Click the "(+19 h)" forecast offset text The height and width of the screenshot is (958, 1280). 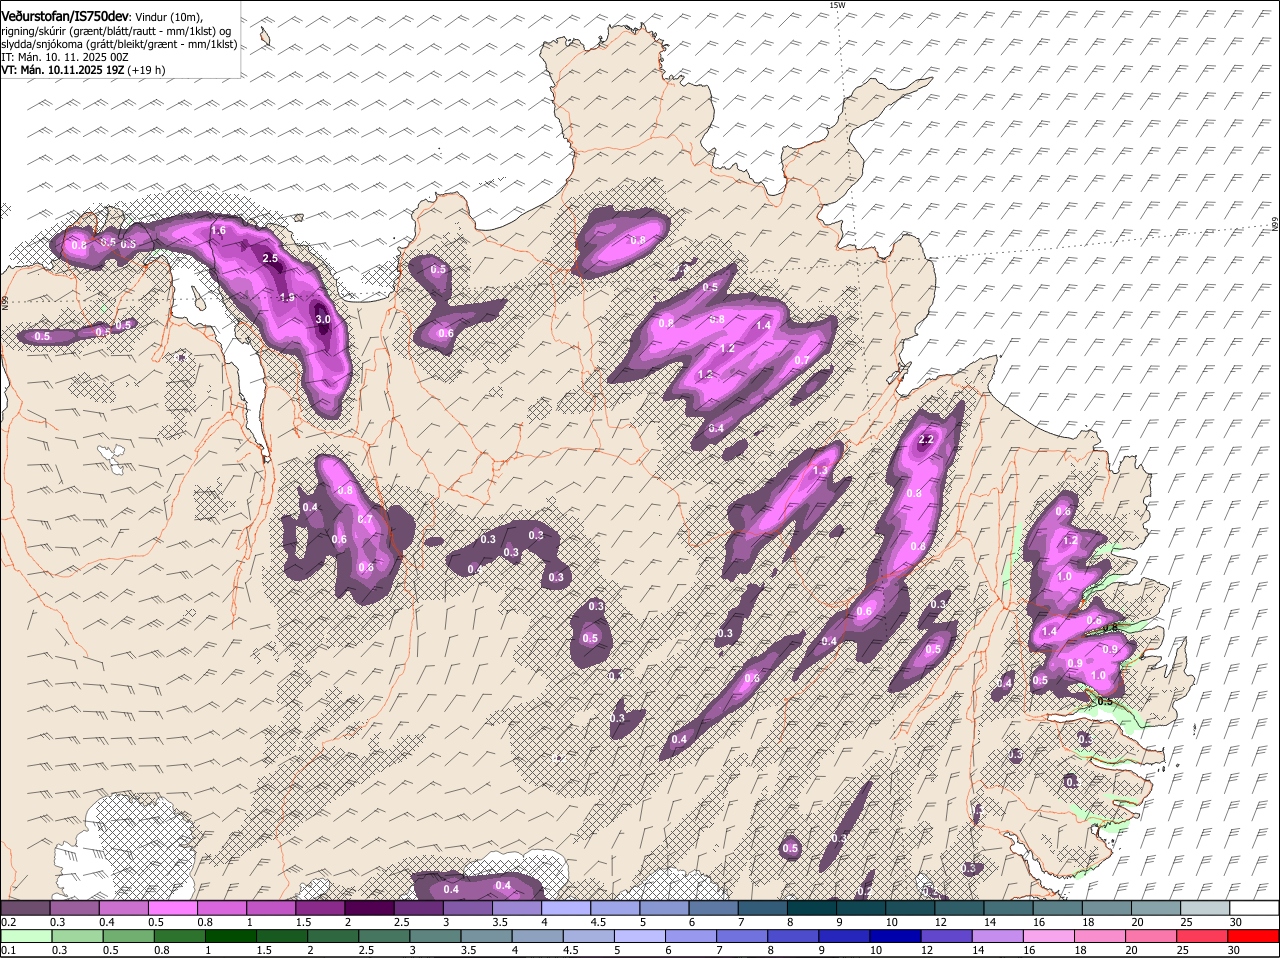tap(146, 70)
